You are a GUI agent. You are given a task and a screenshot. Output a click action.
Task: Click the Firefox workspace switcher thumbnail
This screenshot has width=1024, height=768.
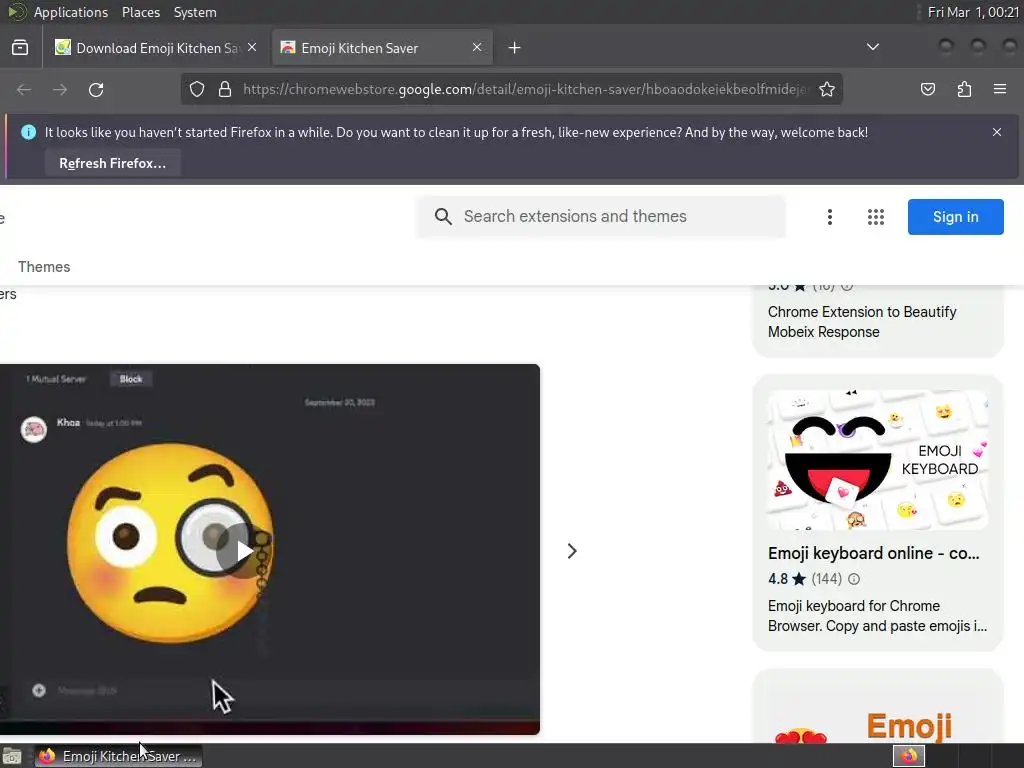(908, 756)
